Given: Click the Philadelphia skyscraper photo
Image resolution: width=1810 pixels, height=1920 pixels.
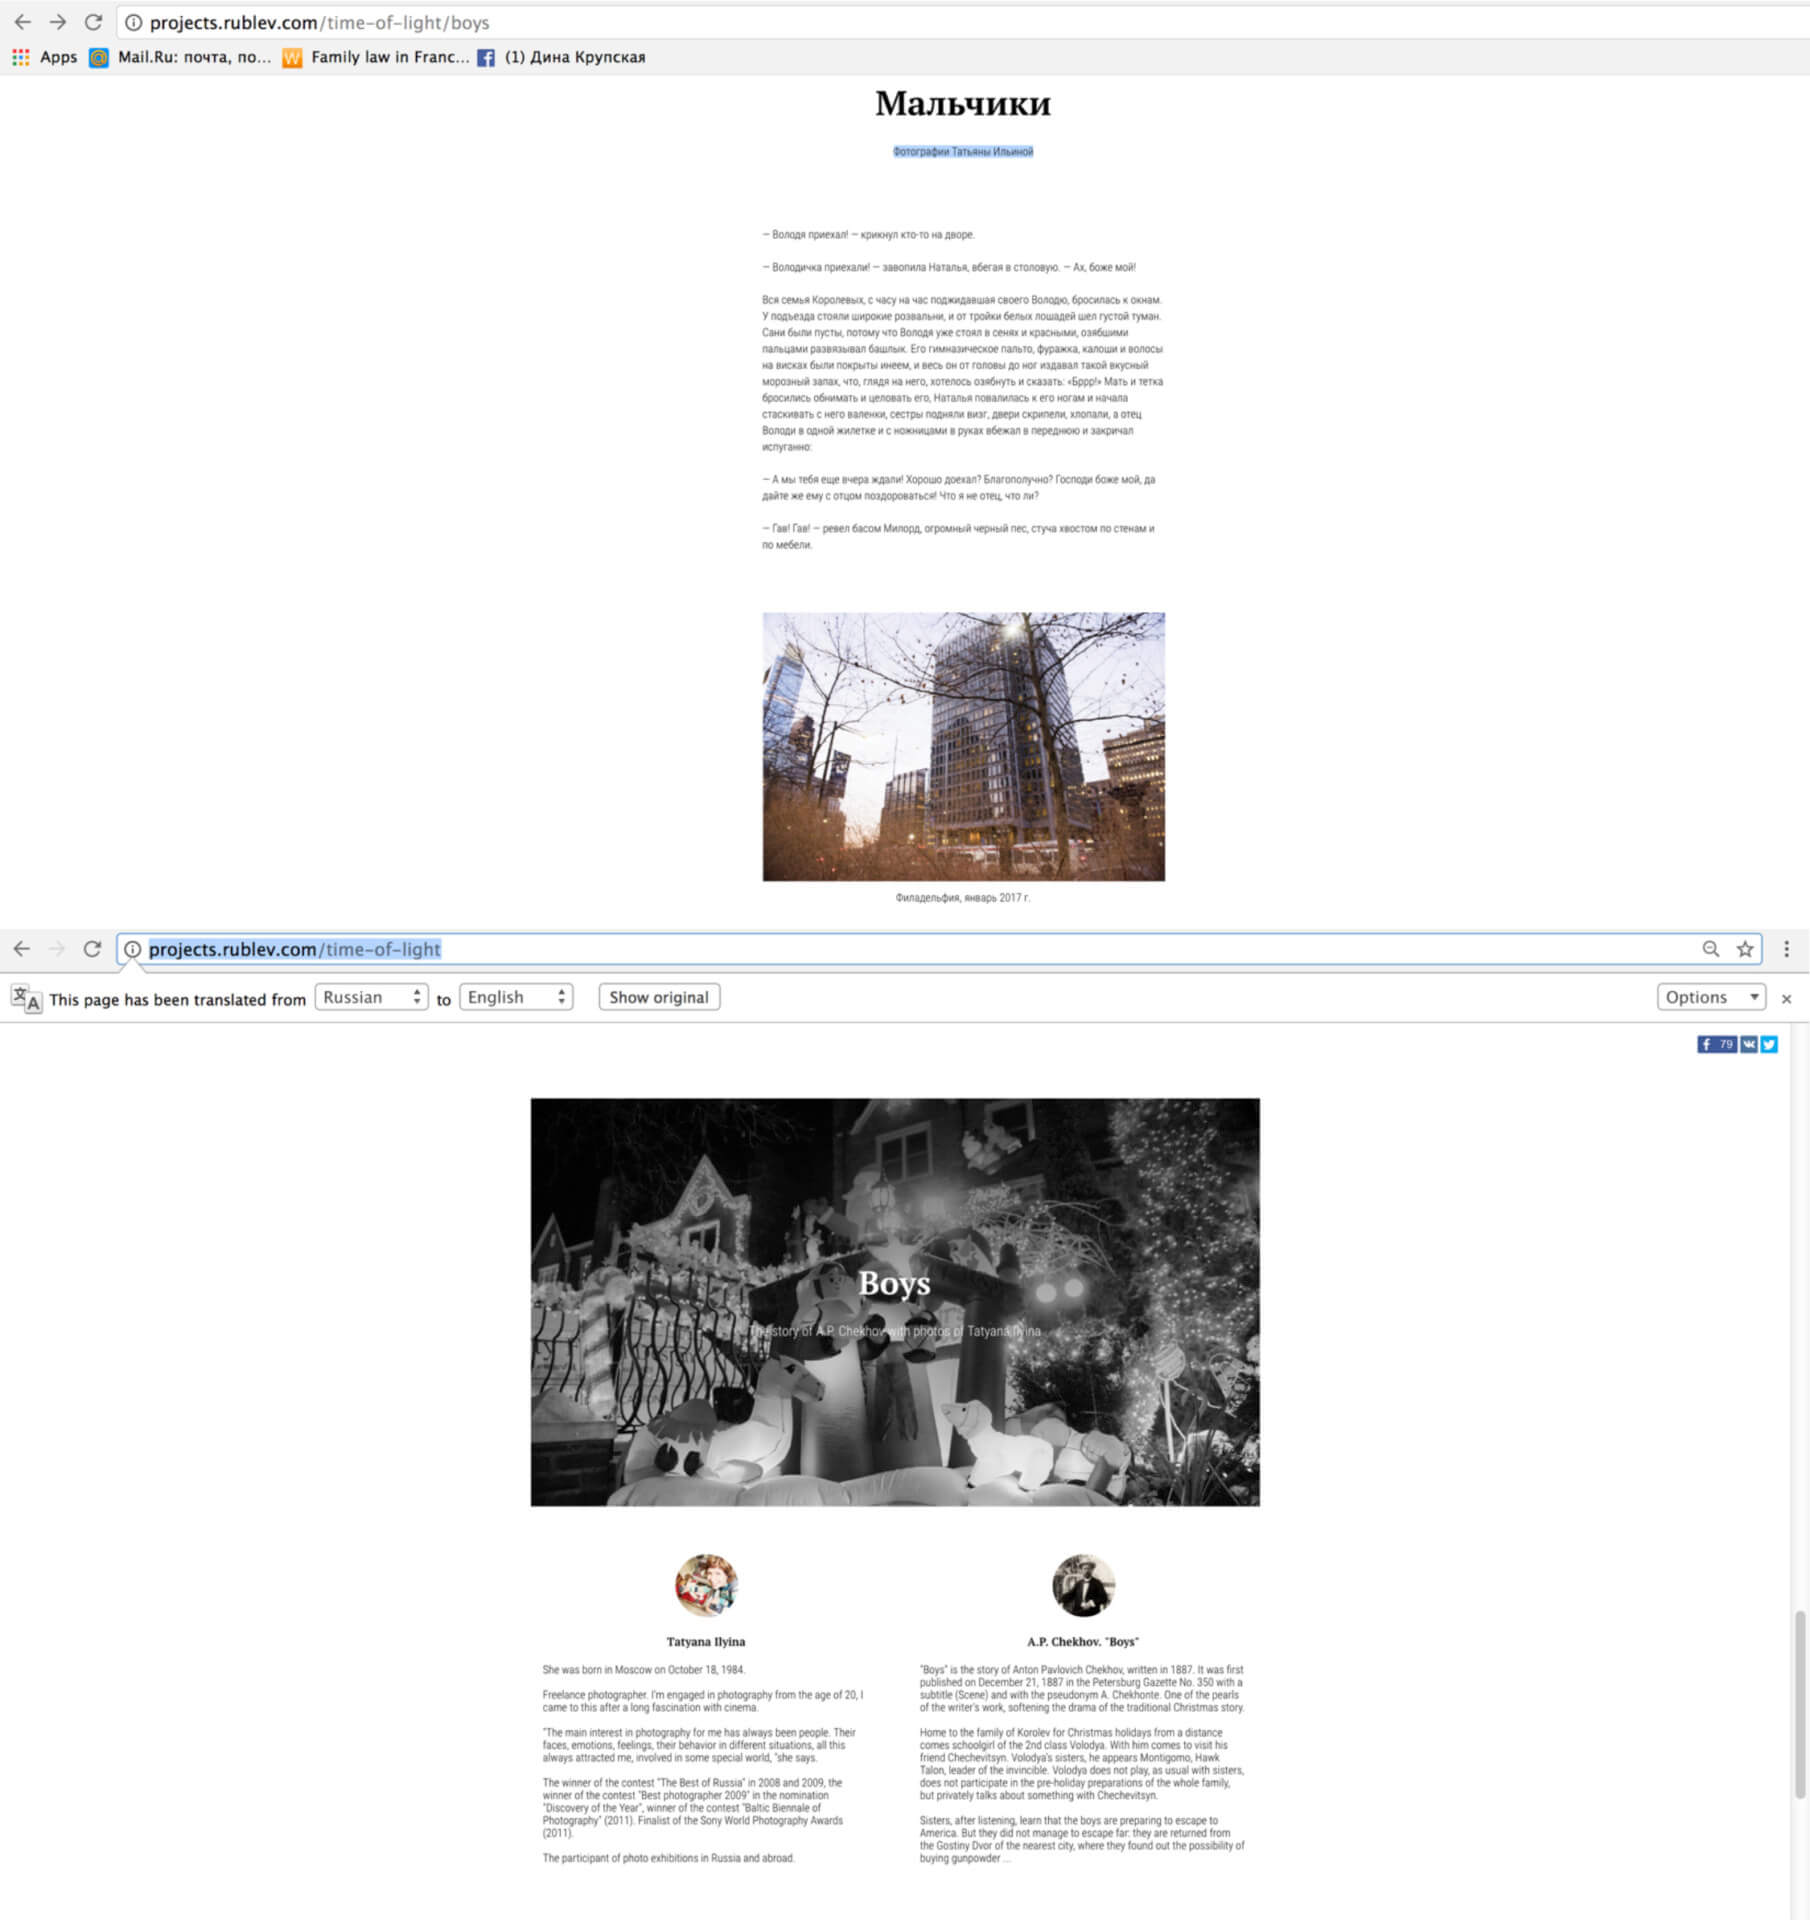Looking at the screenshot, I should 963,747.
